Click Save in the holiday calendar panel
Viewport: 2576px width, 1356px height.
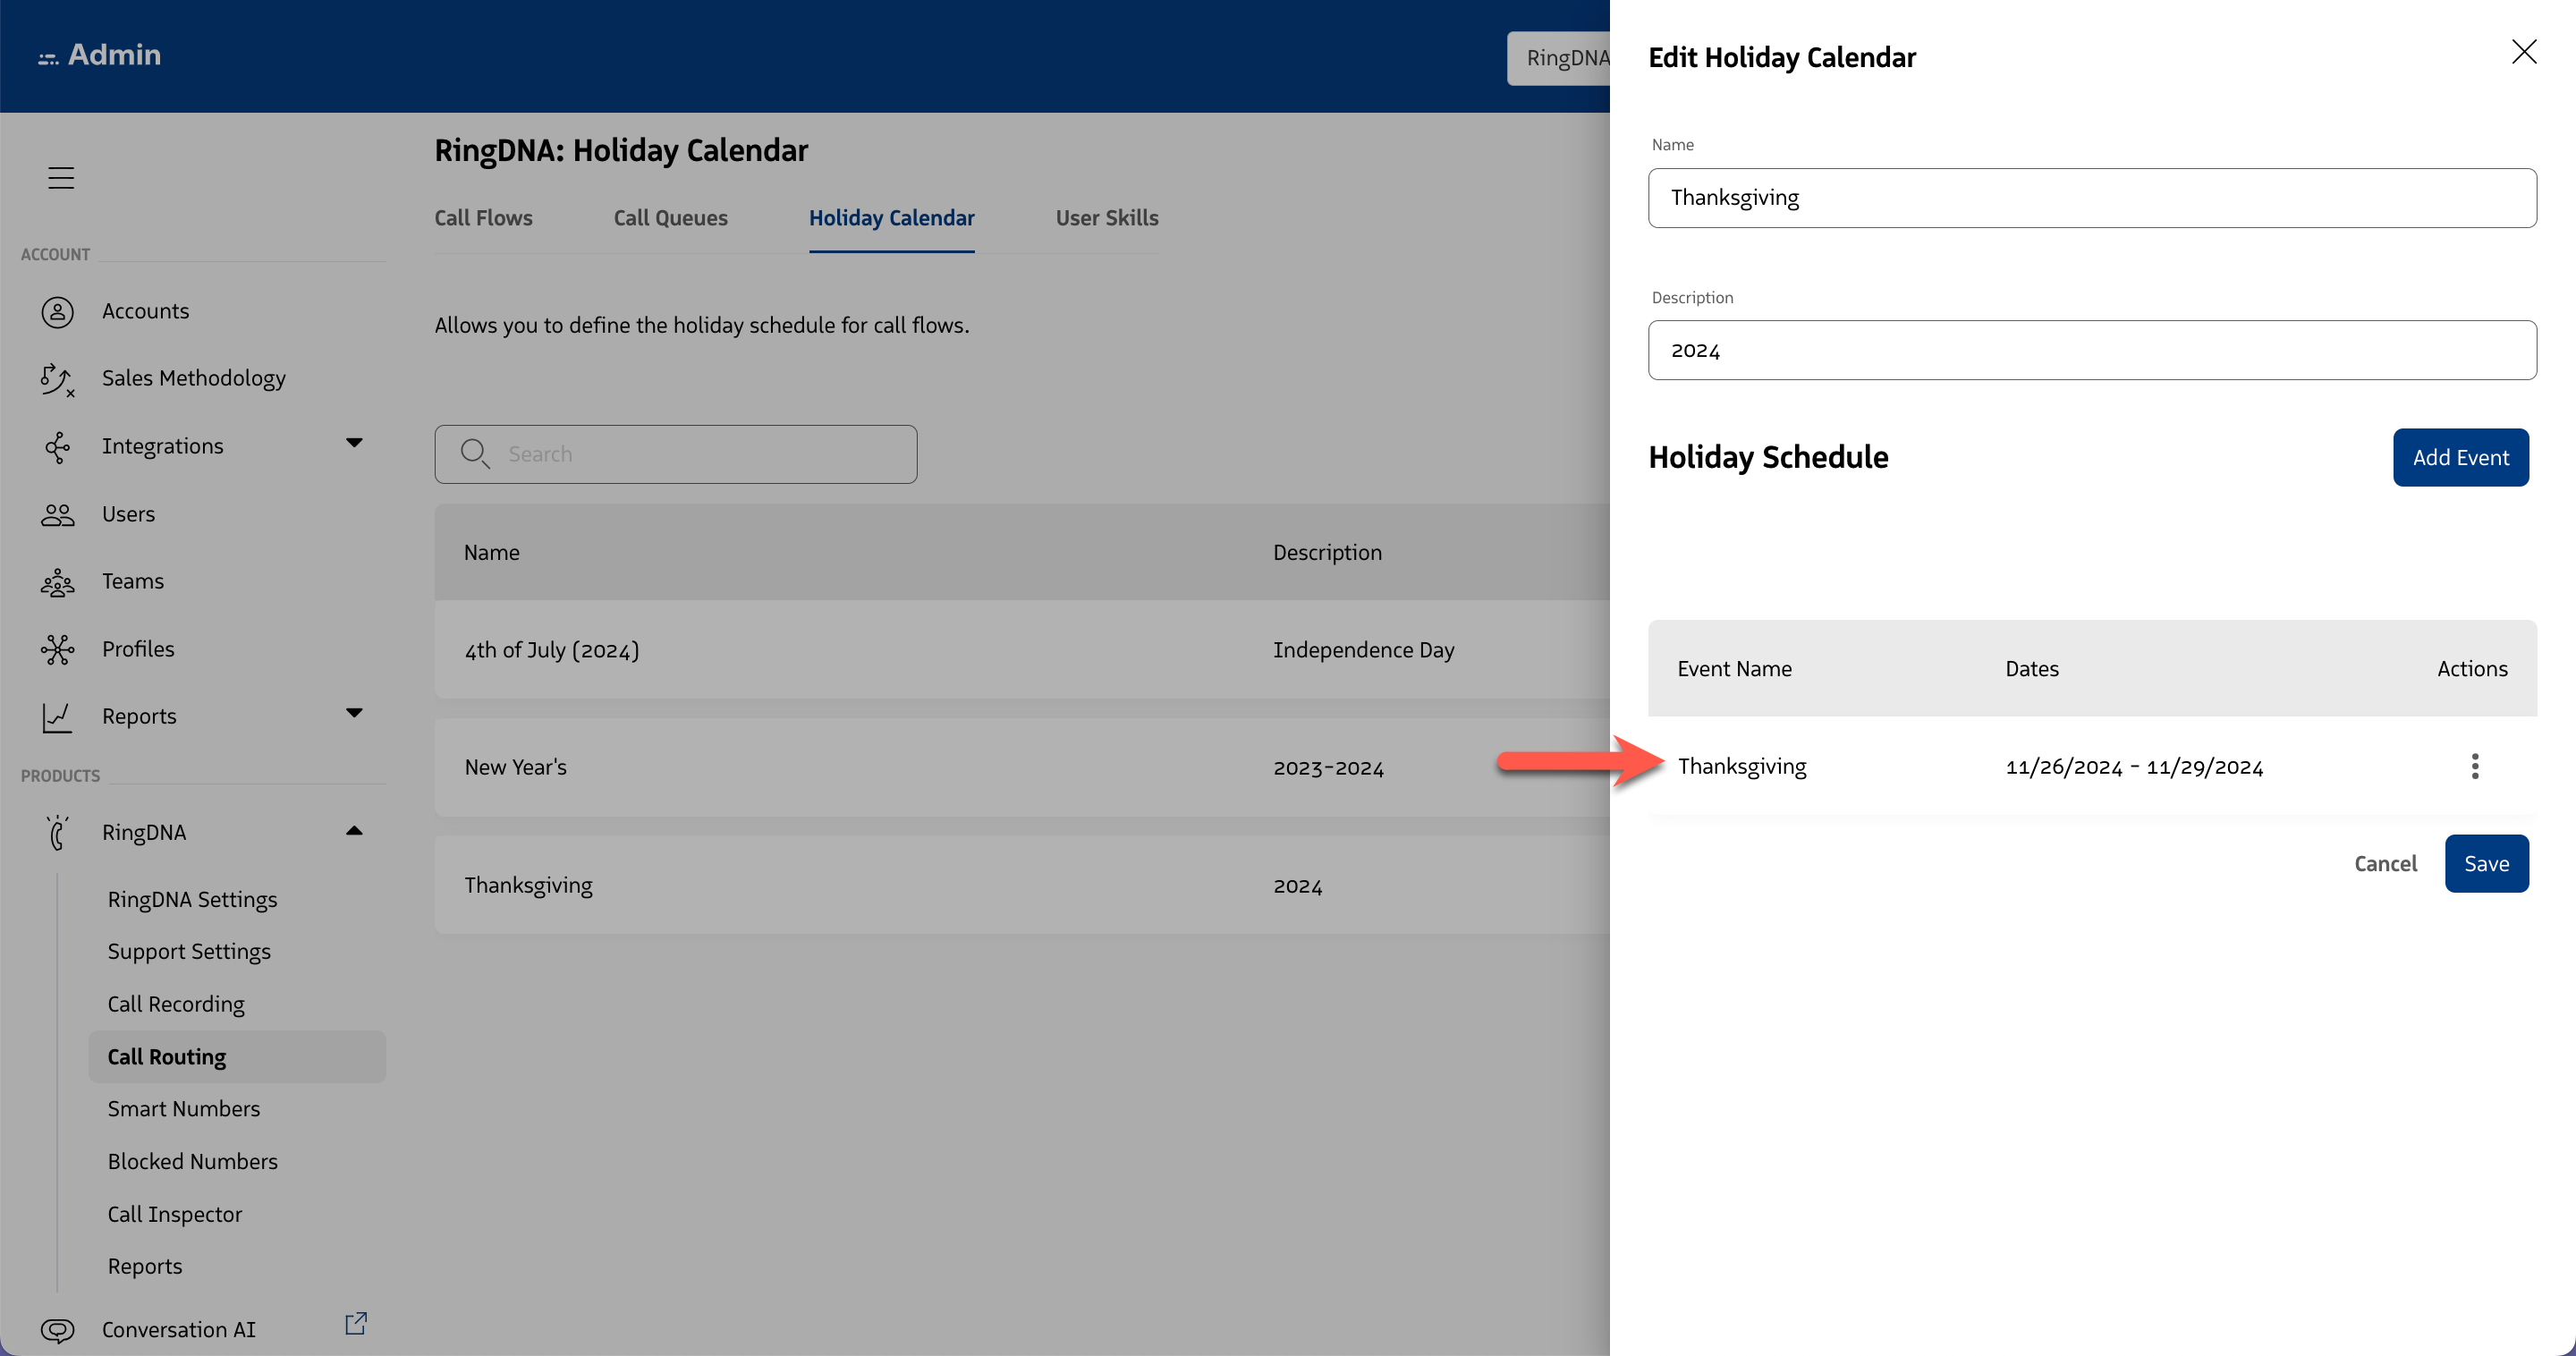point(2485,864)
